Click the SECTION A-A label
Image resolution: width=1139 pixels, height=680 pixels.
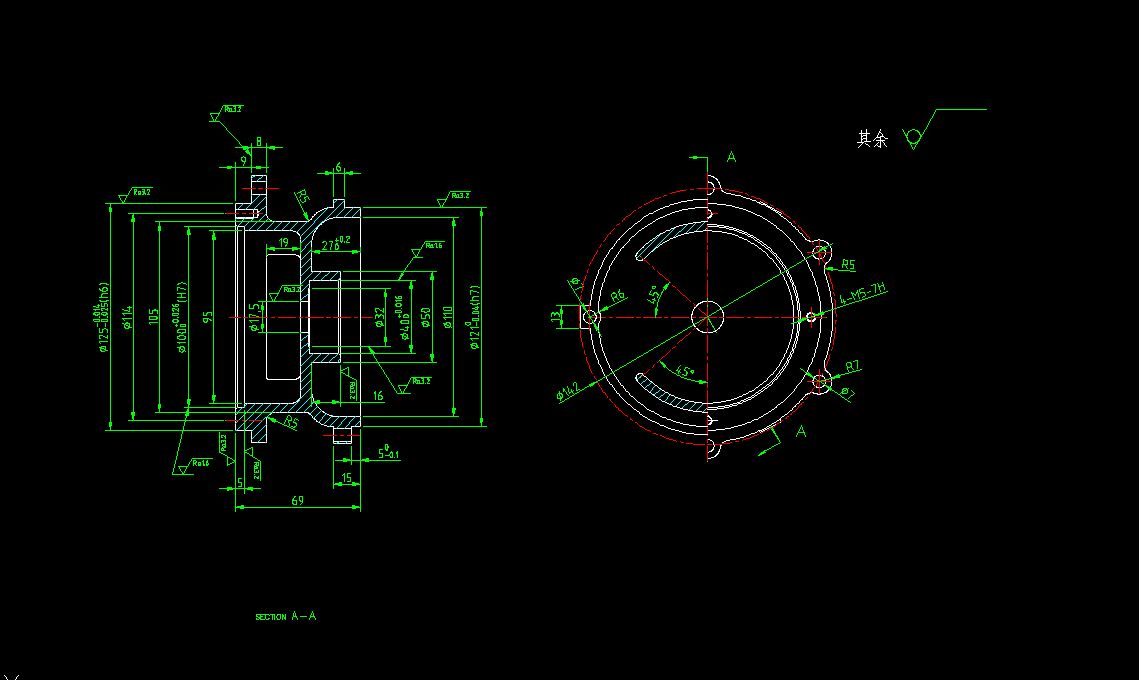coord(285,616)
